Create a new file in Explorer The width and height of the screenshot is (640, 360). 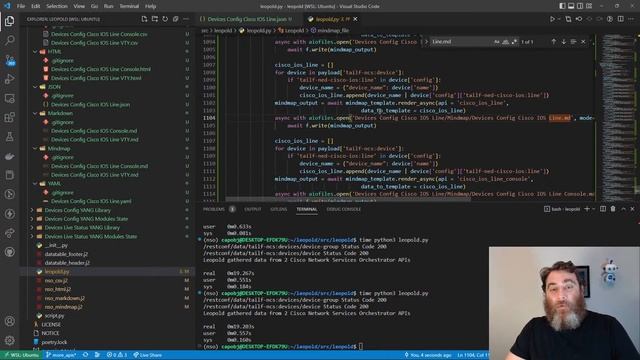pos(144,19)
